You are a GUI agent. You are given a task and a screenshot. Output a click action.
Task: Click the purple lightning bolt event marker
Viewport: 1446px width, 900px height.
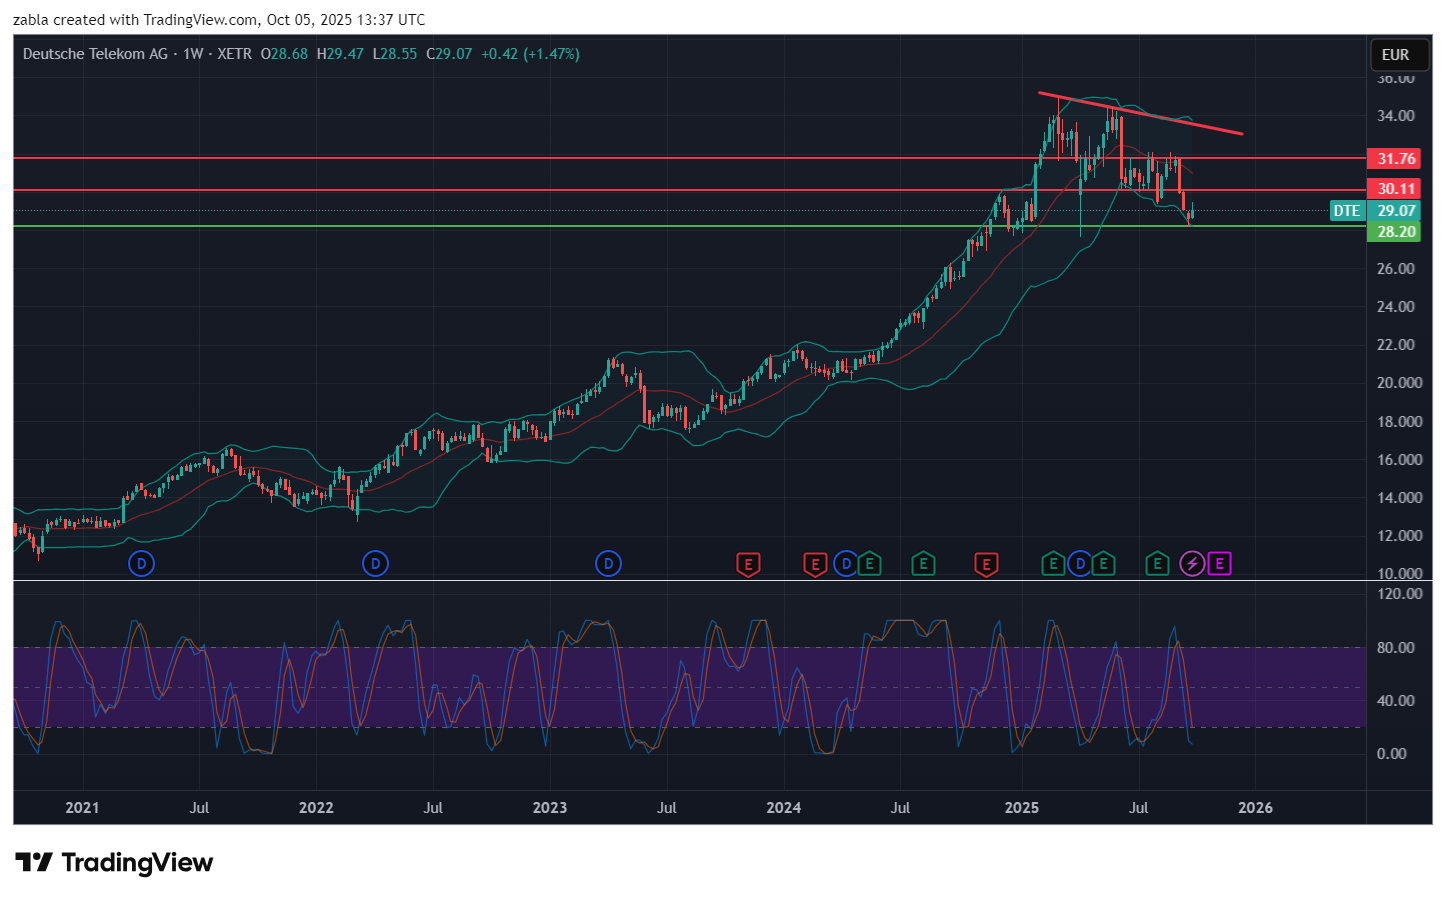coord(1191,564)
